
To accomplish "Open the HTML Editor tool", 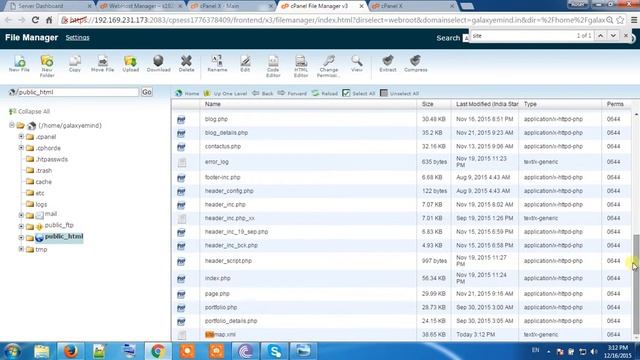I will [301, 66].
